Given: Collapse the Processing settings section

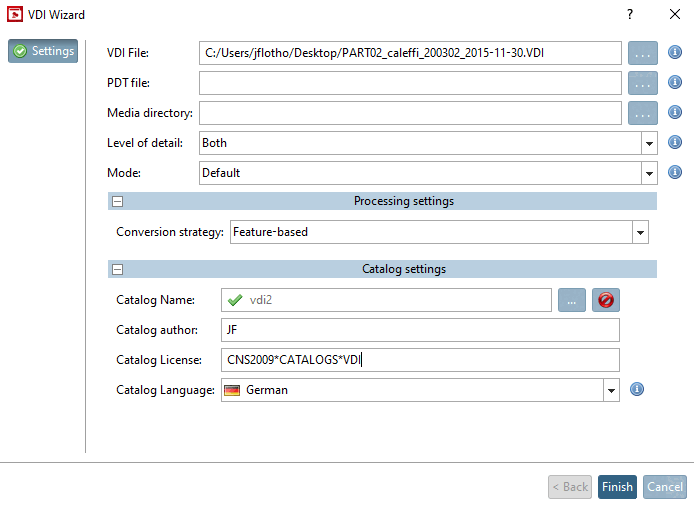Looking at the screenshot, I should tap(117, 201).
